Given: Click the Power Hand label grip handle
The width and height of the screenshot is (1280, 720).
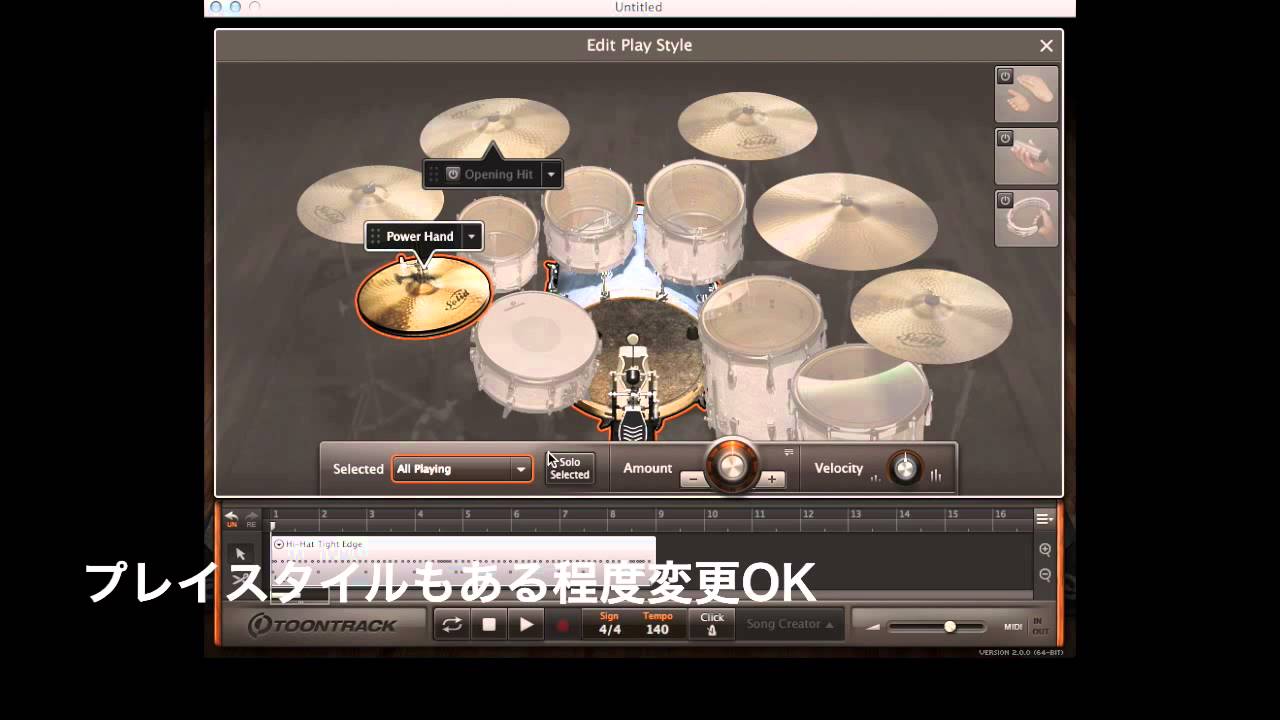Looking at the screenshot, I should click(375, 236).
